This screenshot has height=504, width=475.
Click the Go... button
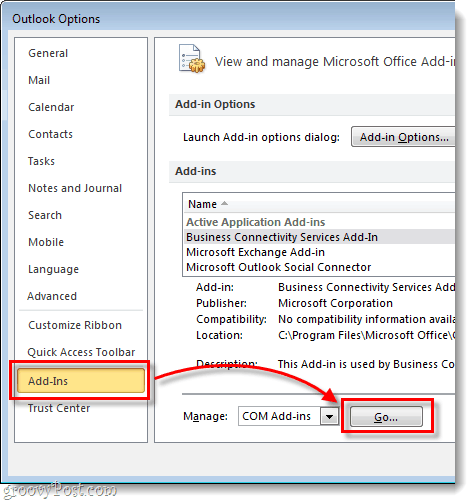[x=386, y=417]
